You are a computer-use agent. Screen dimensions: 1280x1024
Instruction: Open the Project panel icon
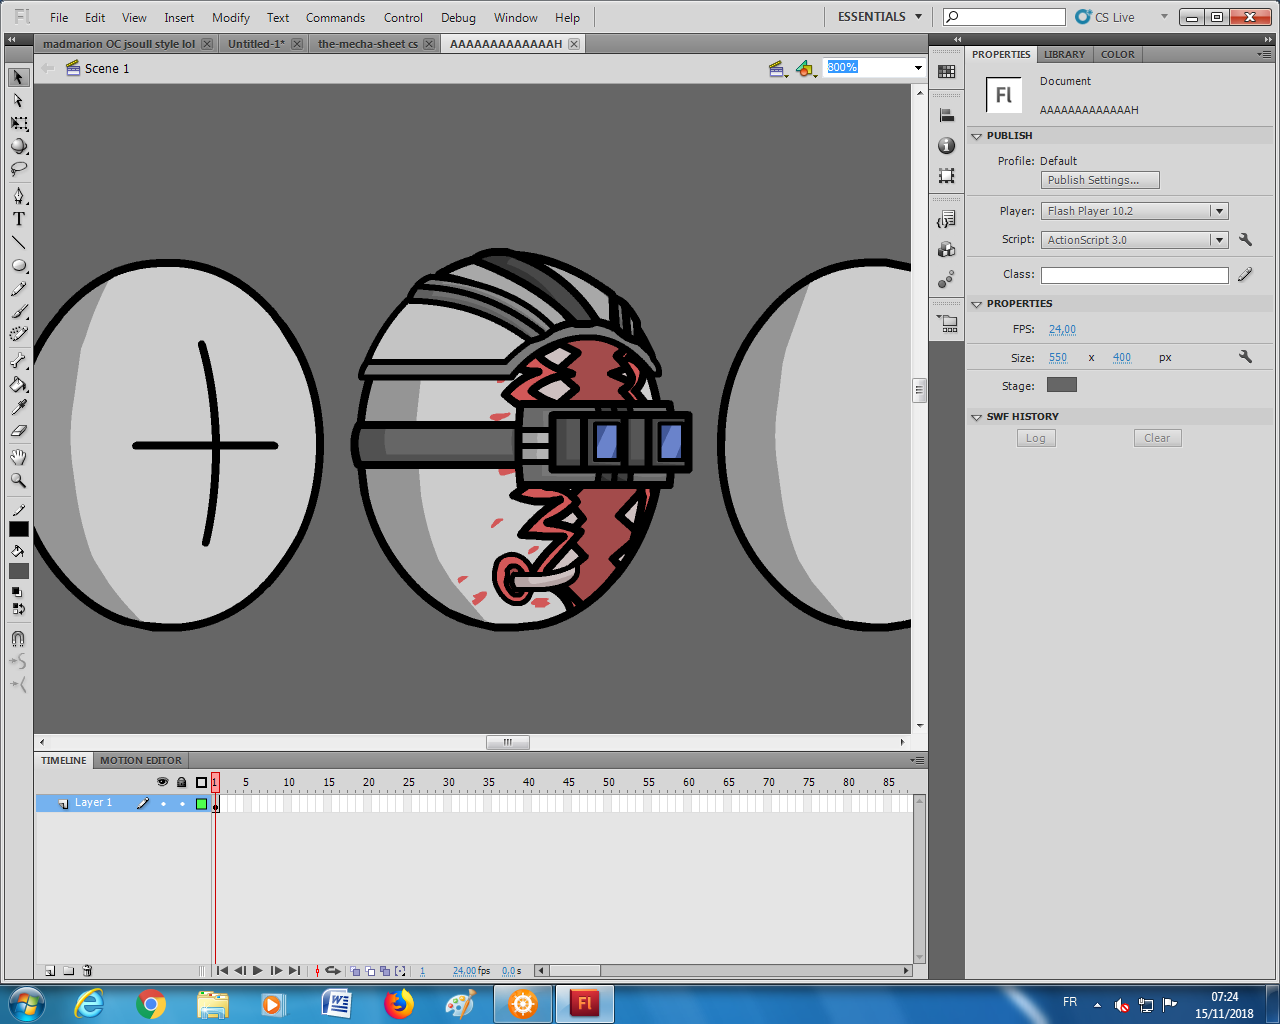click(947, 324)
